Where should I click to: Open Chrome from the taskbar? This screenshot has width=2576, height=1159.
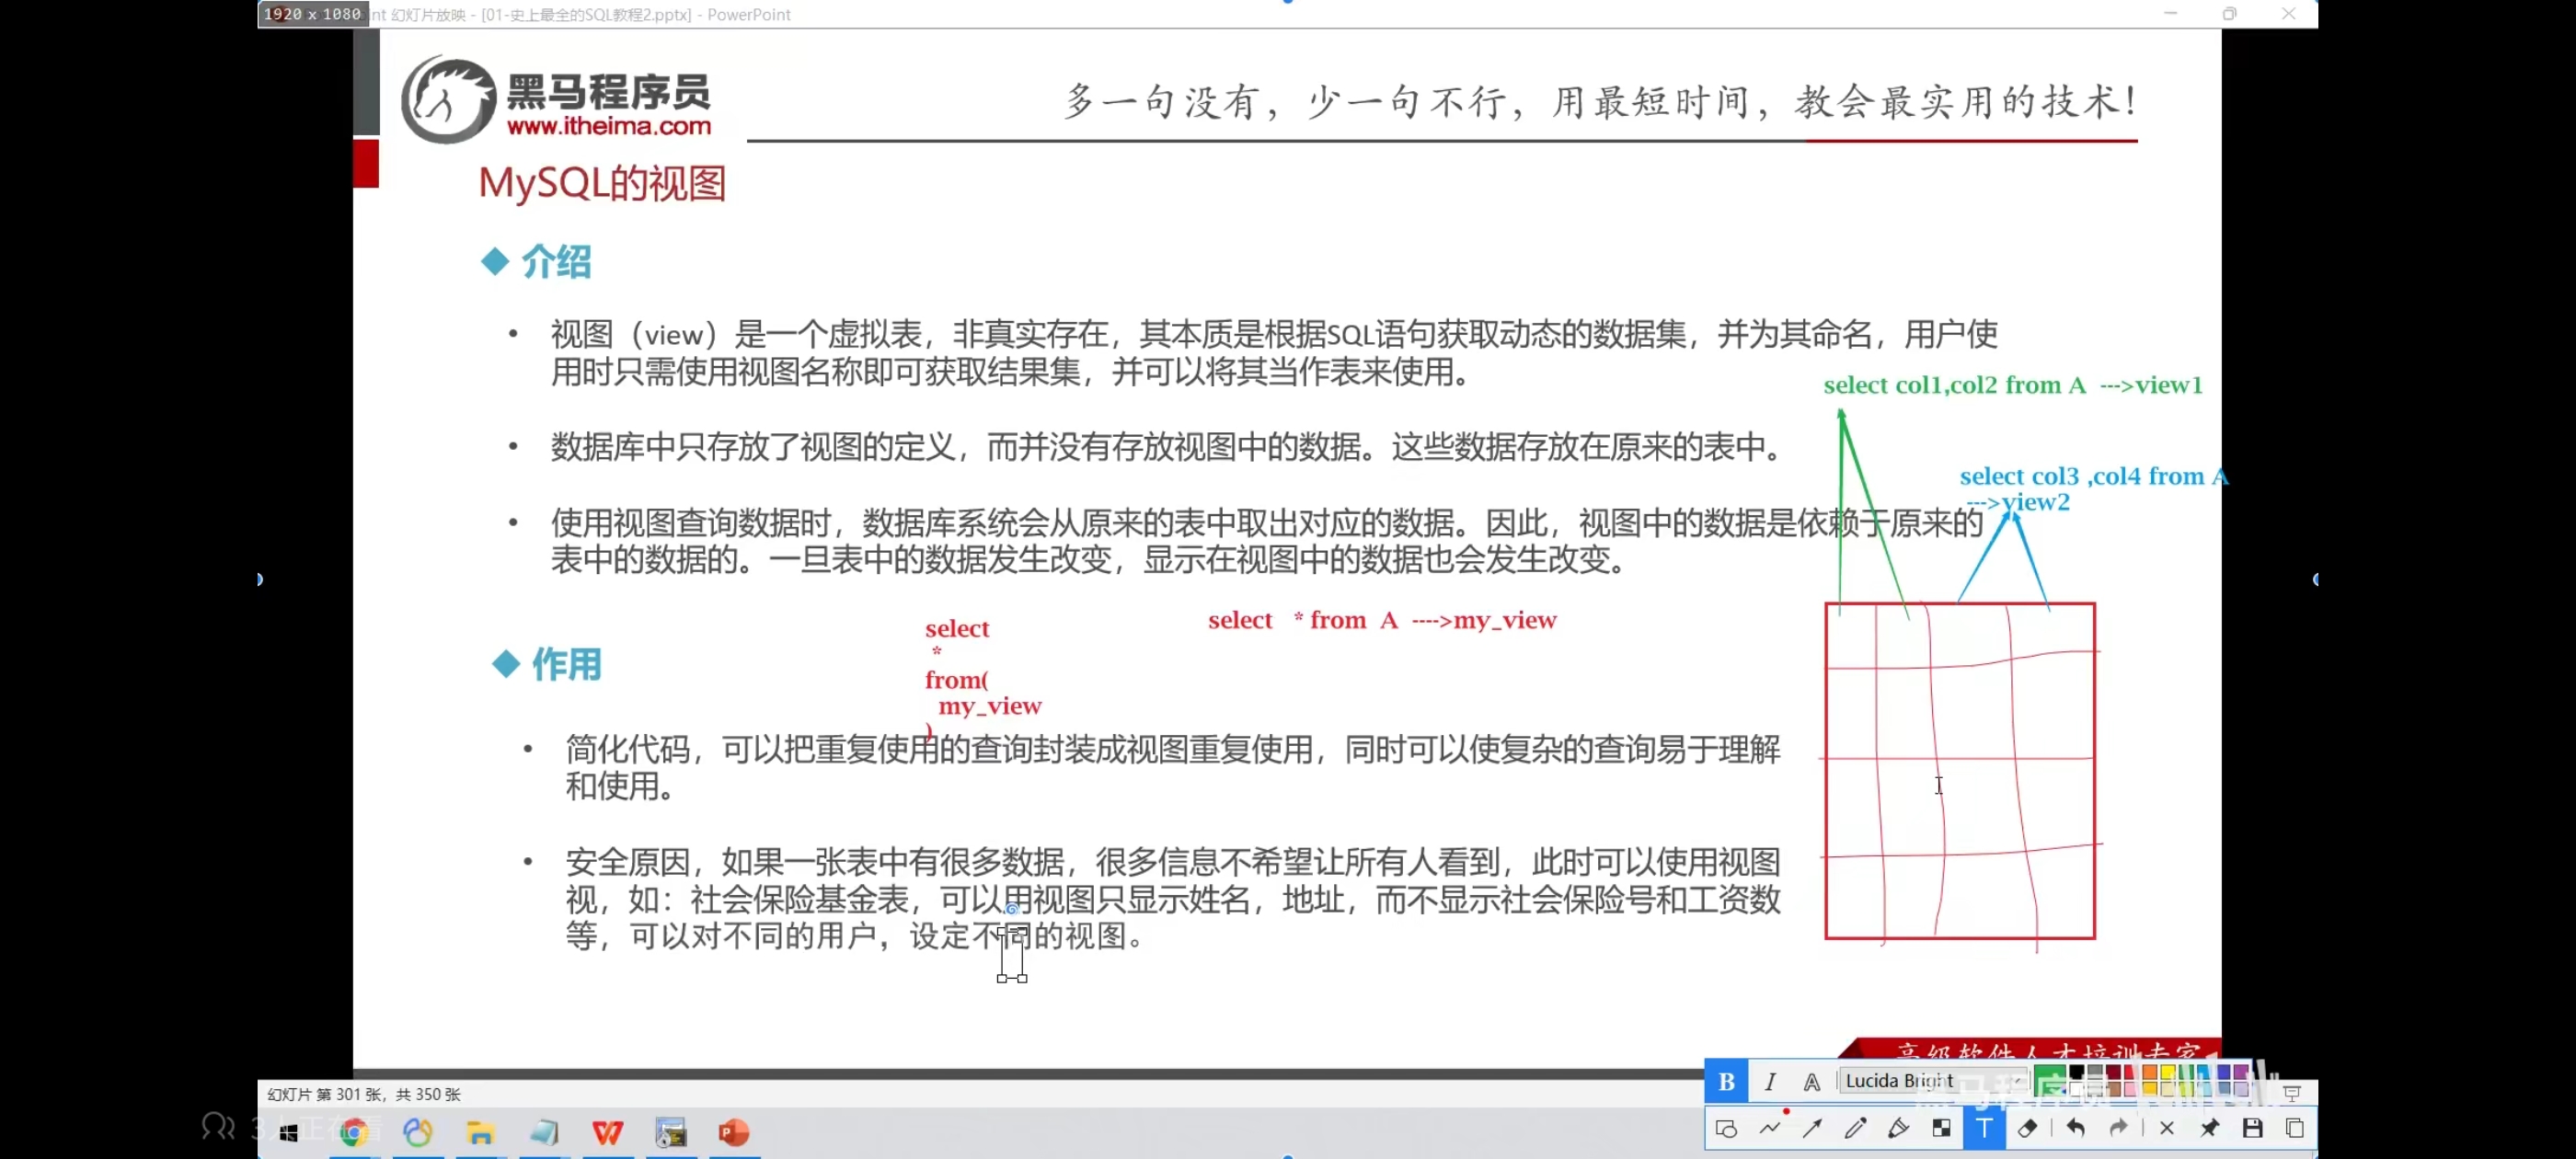coord(354,1132)
